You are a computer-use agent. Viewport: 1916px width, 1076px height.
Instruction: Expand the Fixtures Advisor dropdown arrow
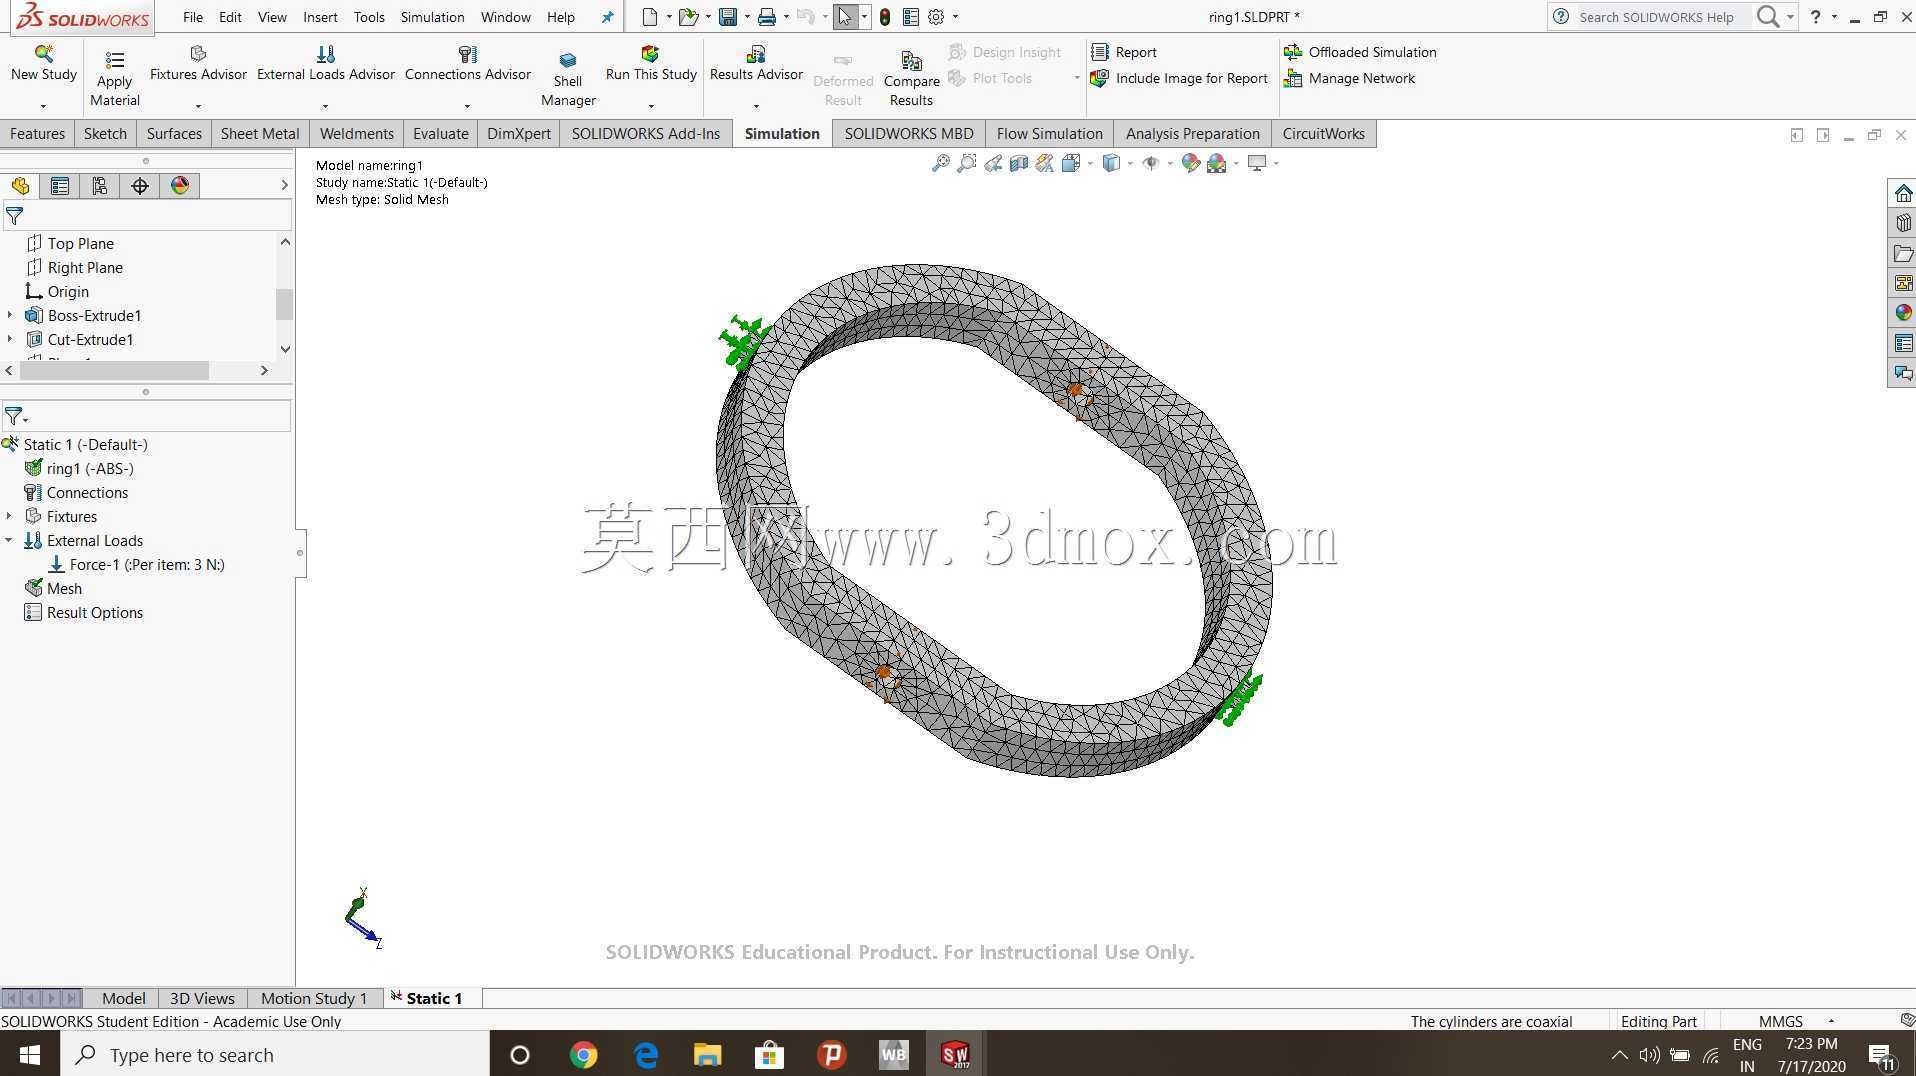[x=198, y=106]
